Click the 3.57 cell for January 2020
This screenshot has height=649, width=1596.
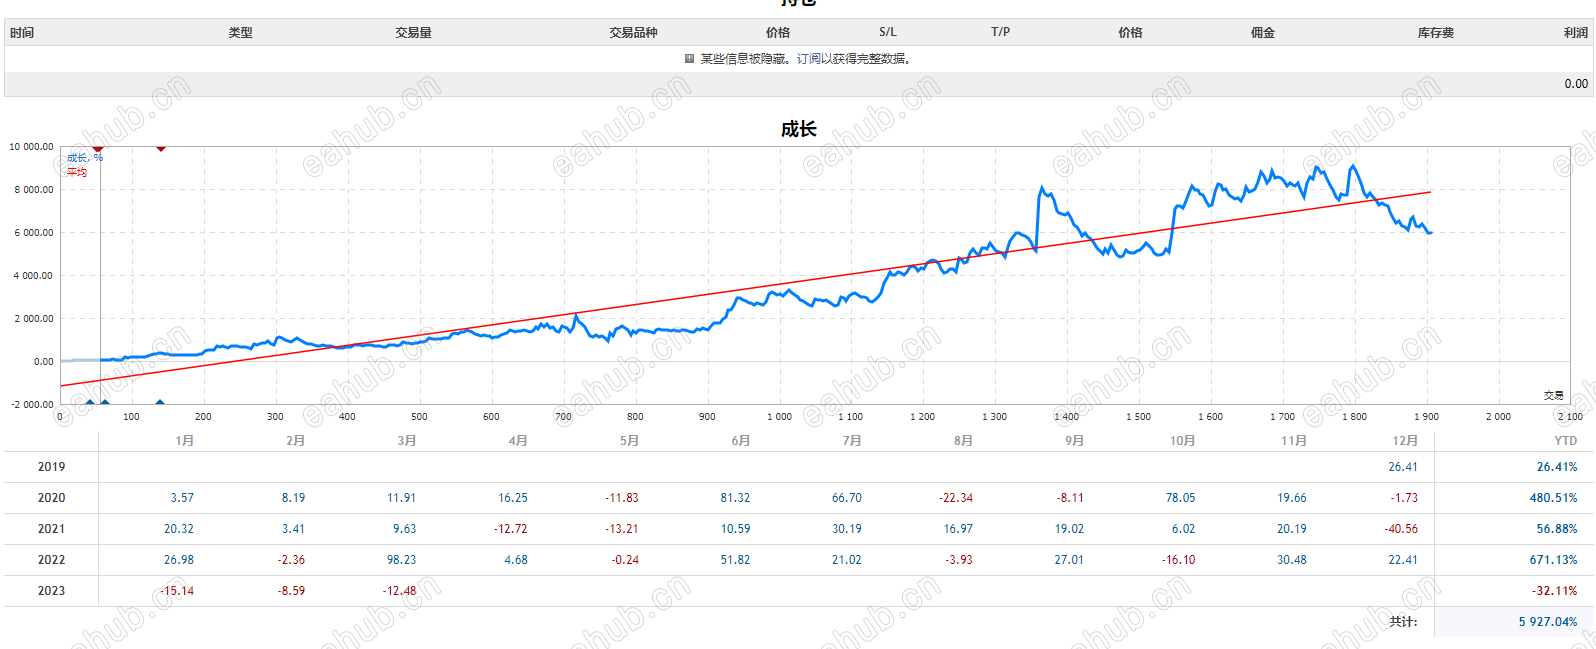tap(182, 498)
